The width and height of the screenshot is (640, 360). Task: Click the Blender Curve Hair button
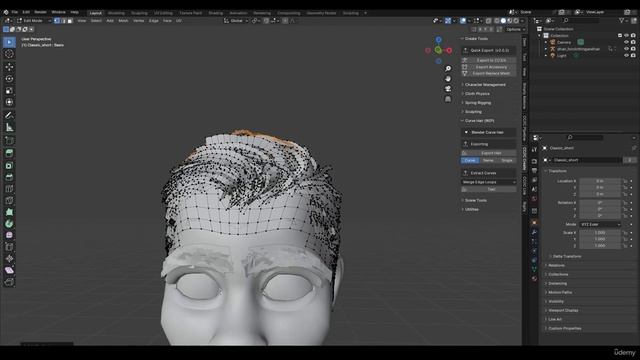(x=489, y=133)
